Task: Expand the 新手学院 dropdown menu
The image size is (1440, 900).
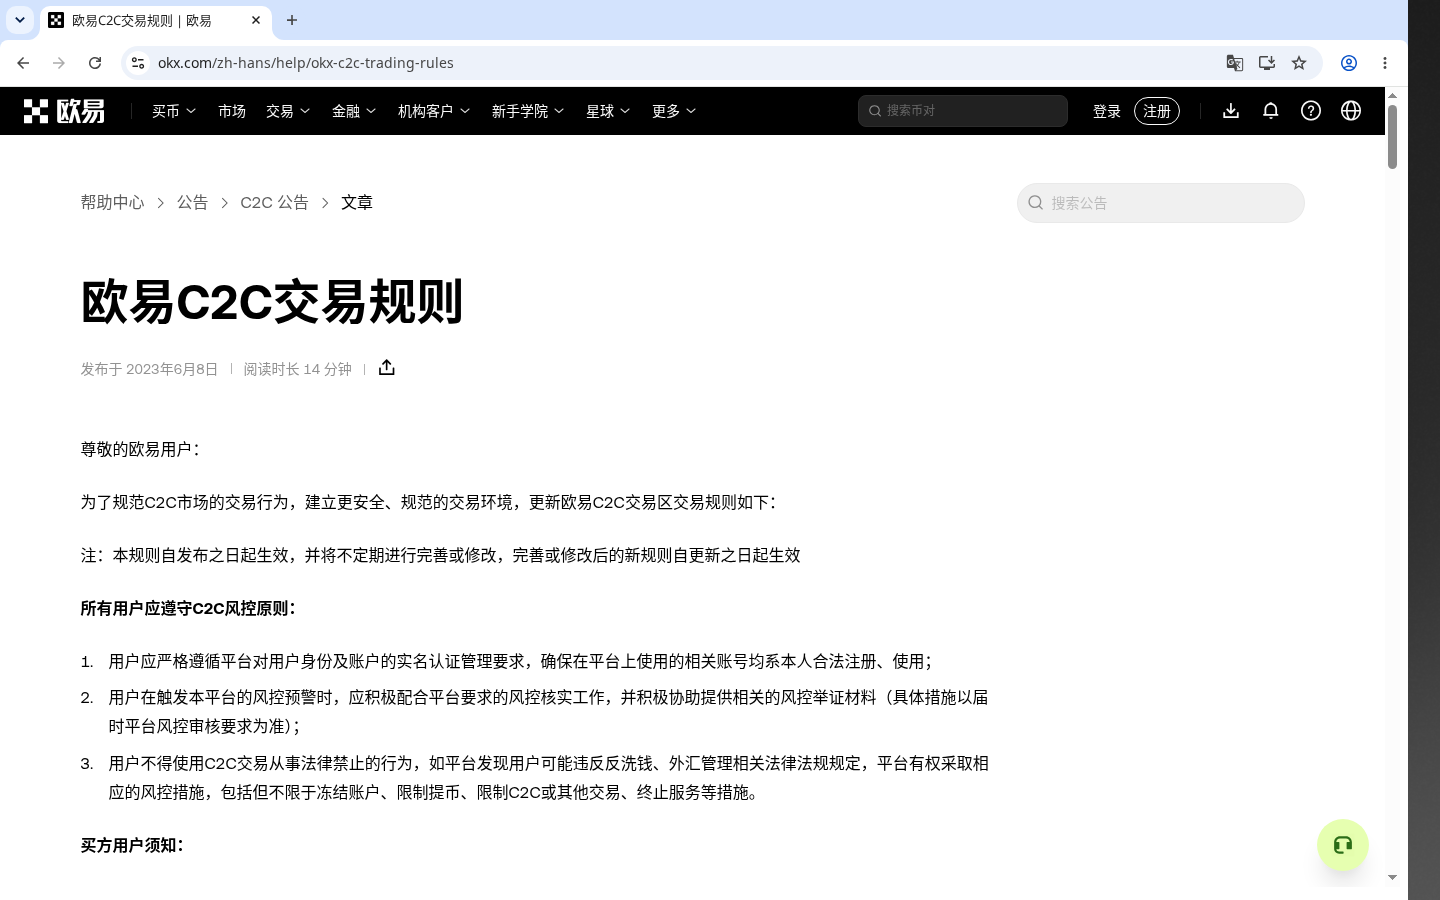Action: 528,111
